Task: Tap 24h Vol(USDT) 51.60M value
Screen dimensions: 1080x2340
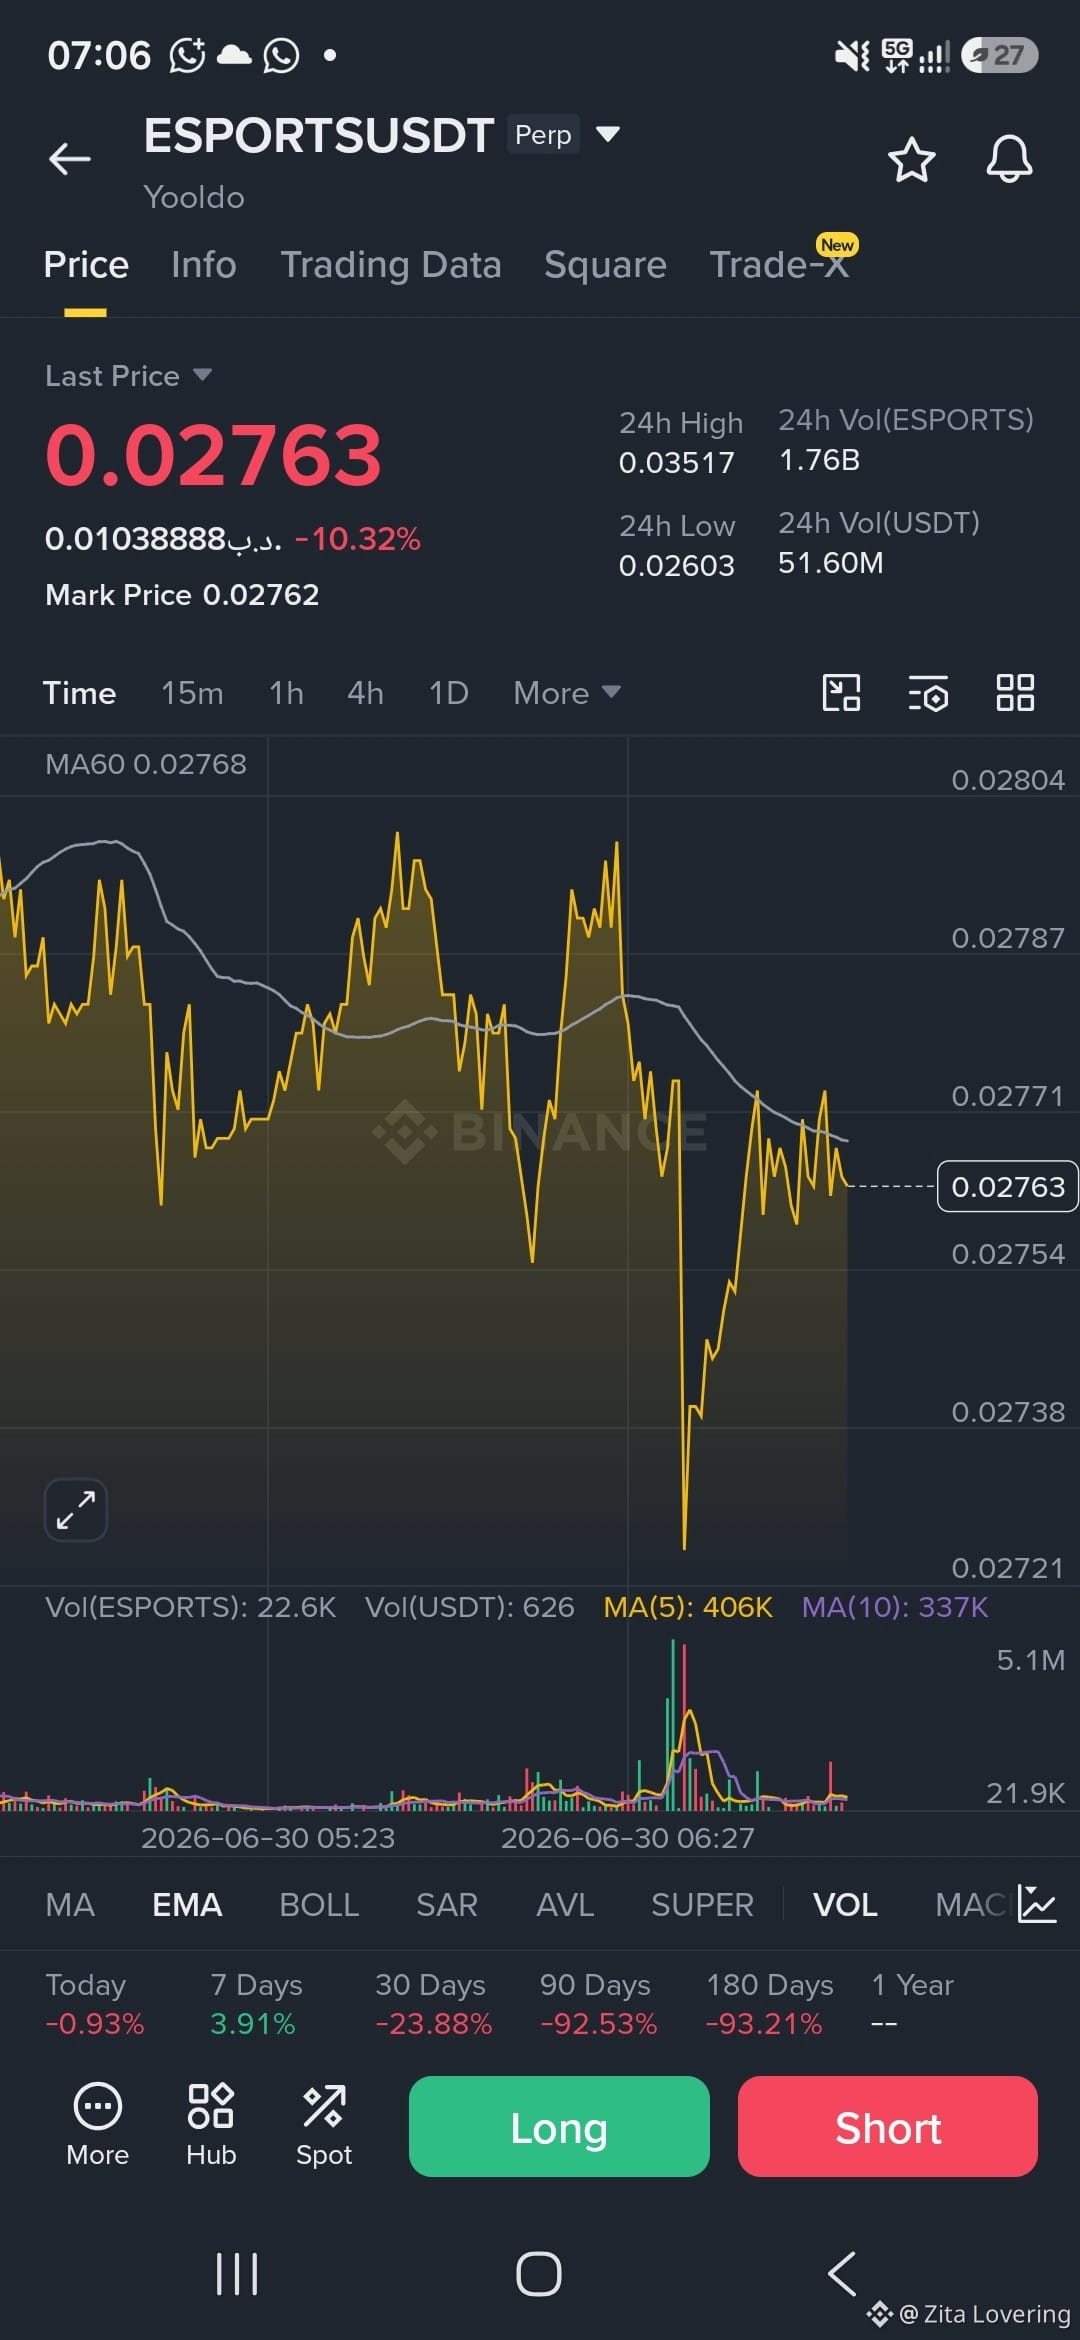Action: pos(831,563)
